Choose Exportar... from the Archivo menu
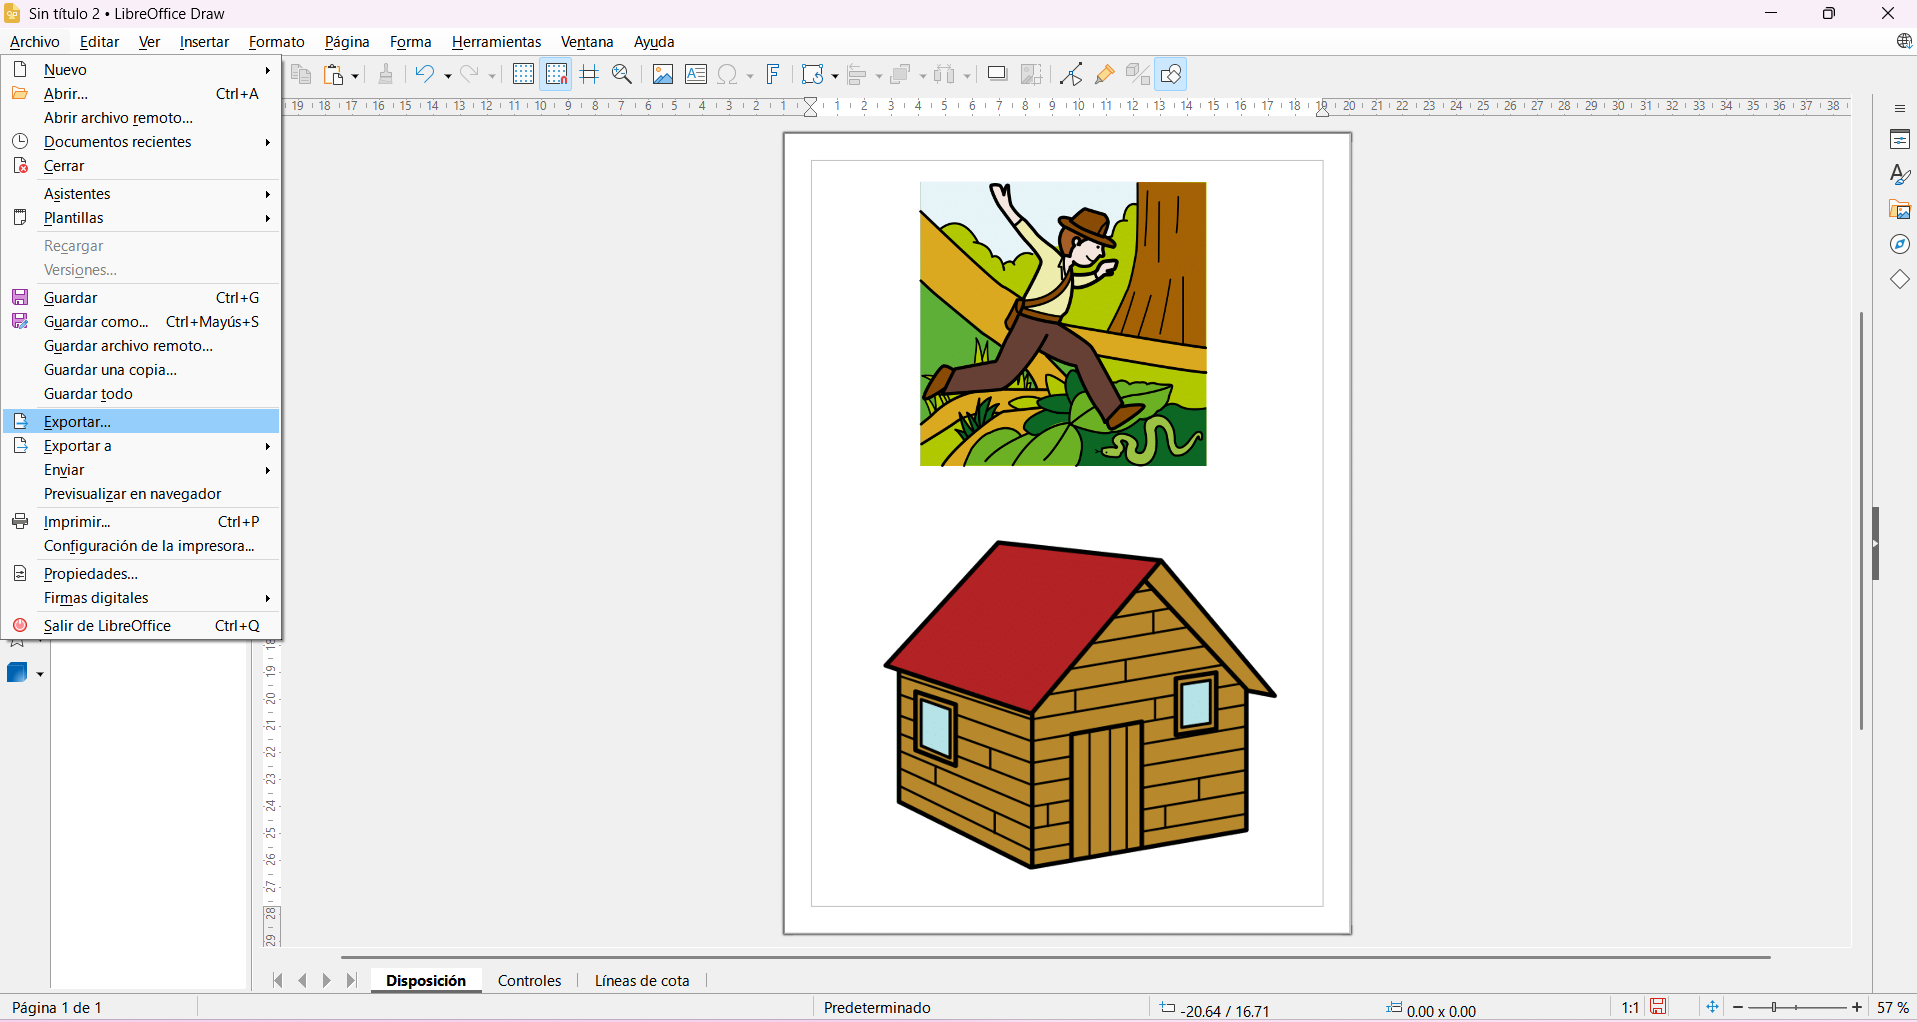 pyautogui.click(x=78, y=422)
